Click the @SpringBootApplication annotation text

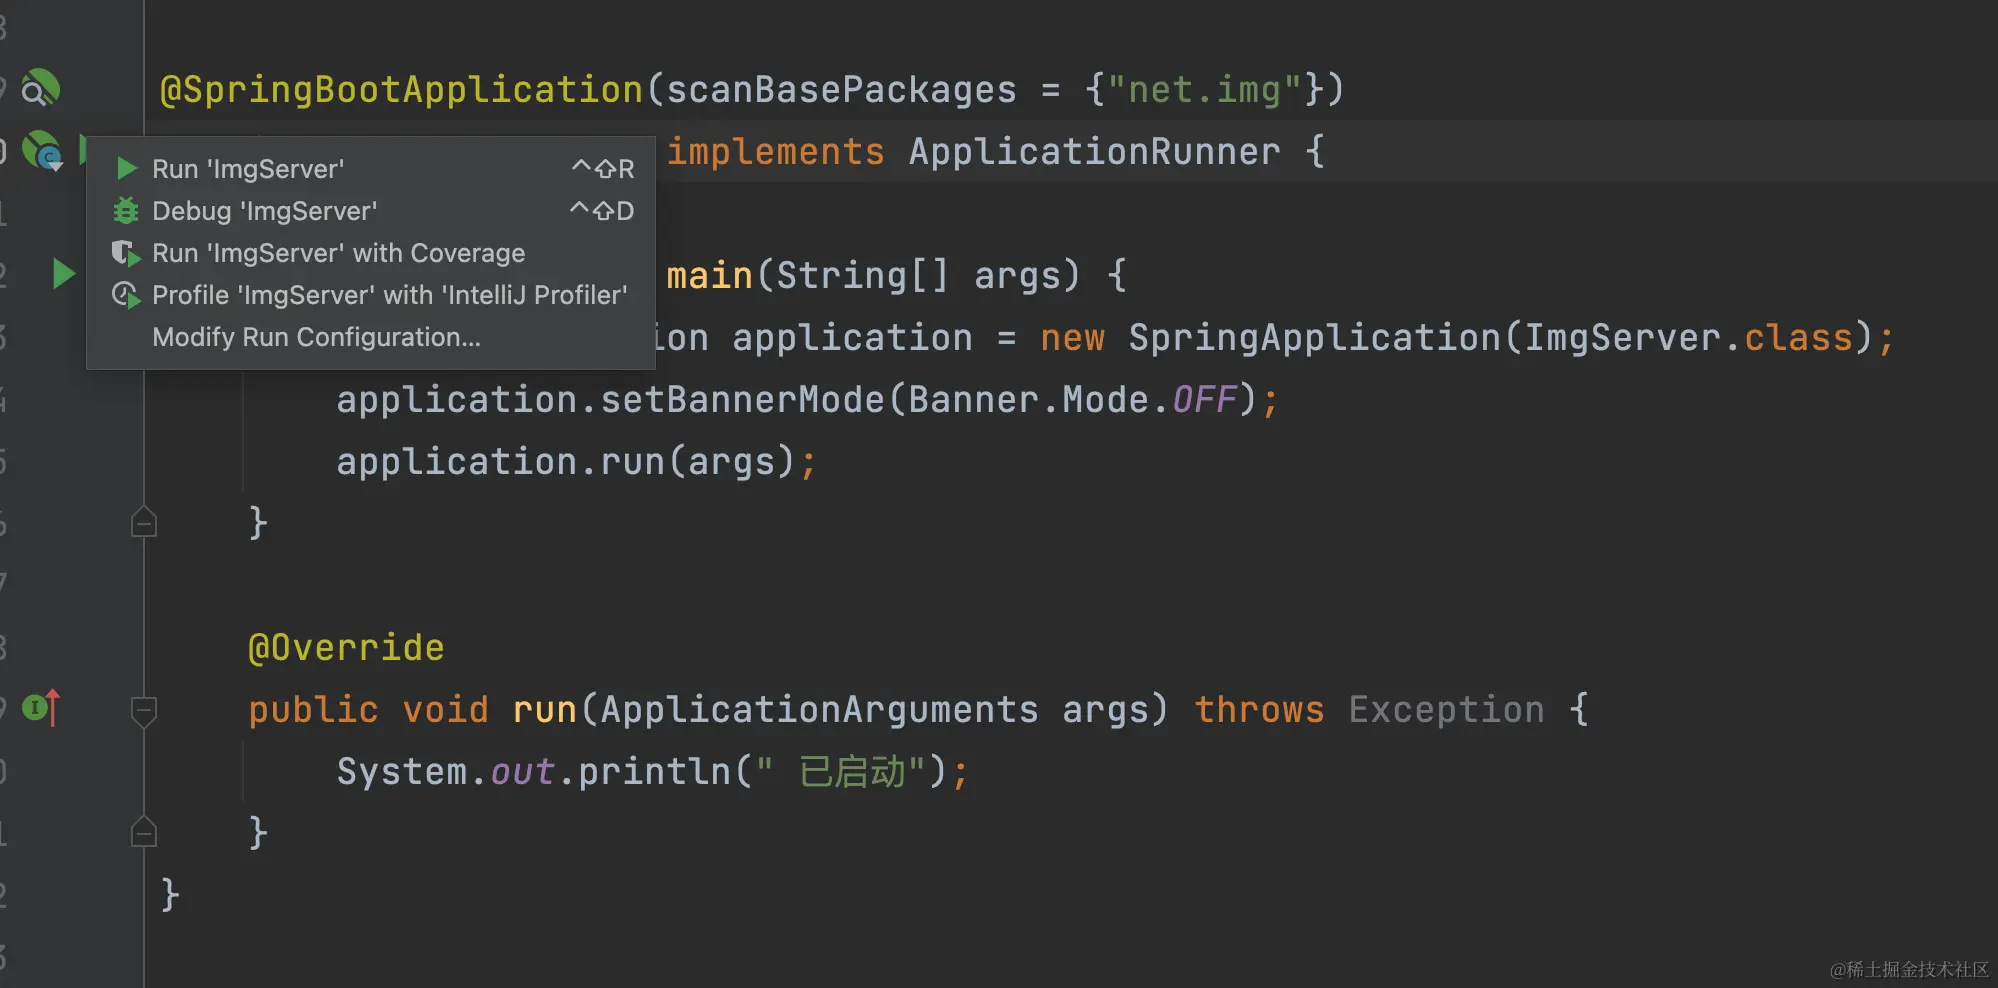click(401, 90)
